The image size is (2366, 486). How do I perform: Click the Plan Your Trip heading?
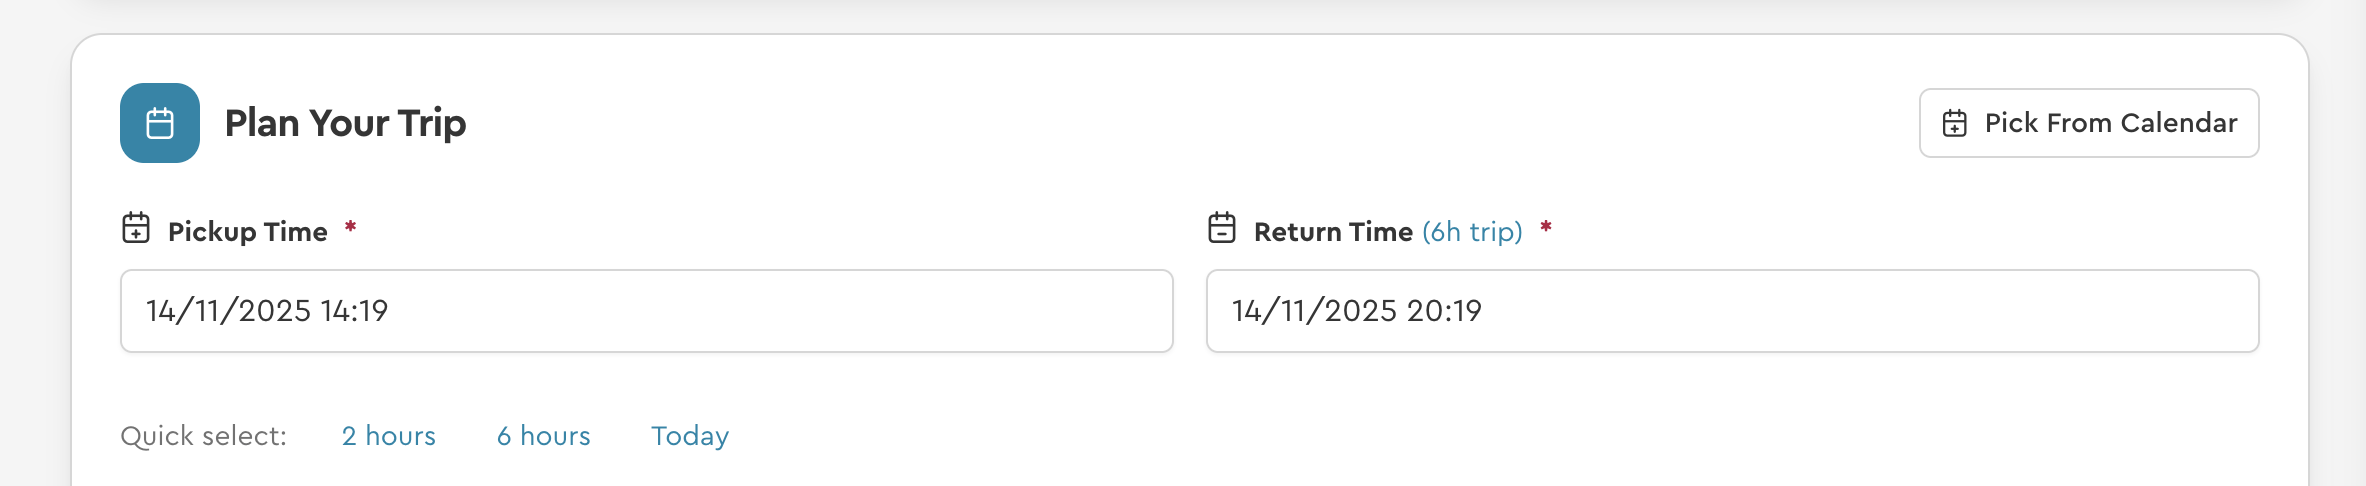click(345, 123)
